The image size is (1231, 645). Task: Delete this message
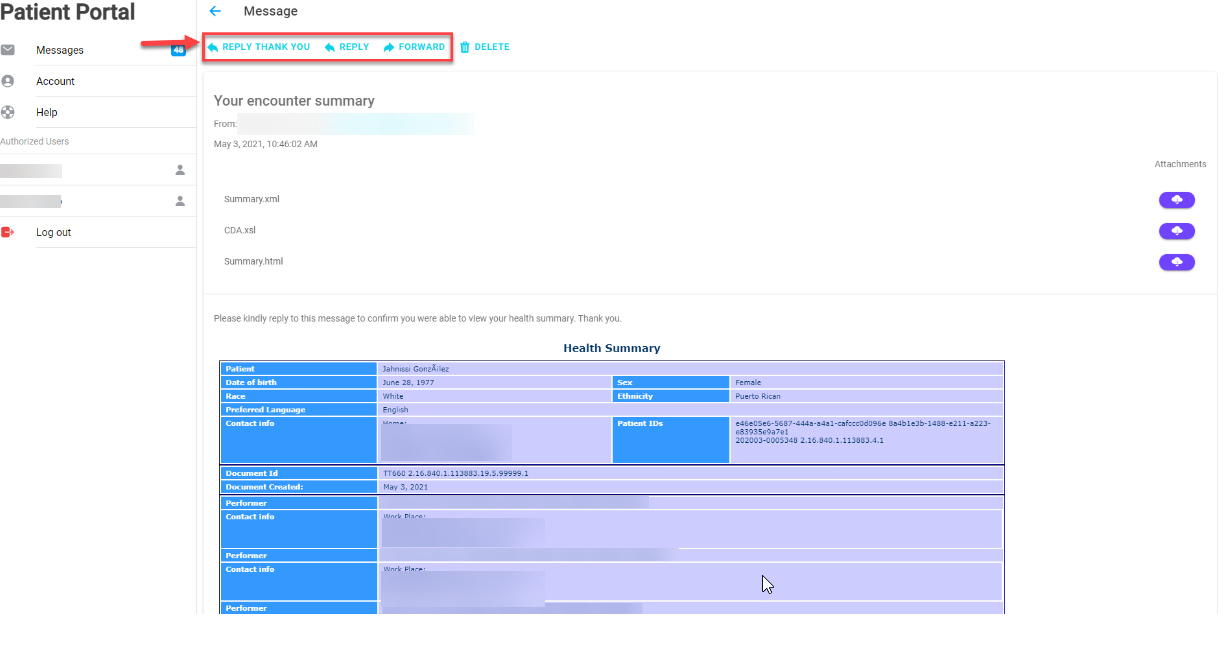[485, 47]
